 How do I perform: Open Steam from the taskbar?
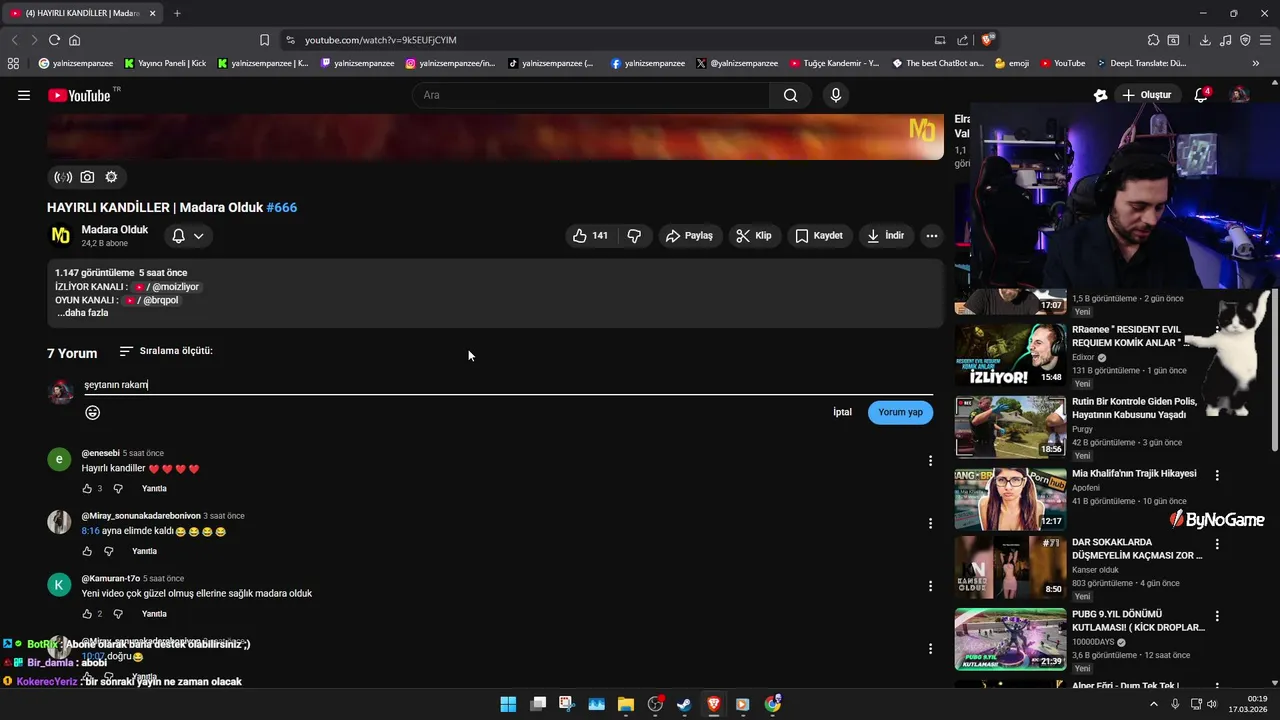pos(684,704)
